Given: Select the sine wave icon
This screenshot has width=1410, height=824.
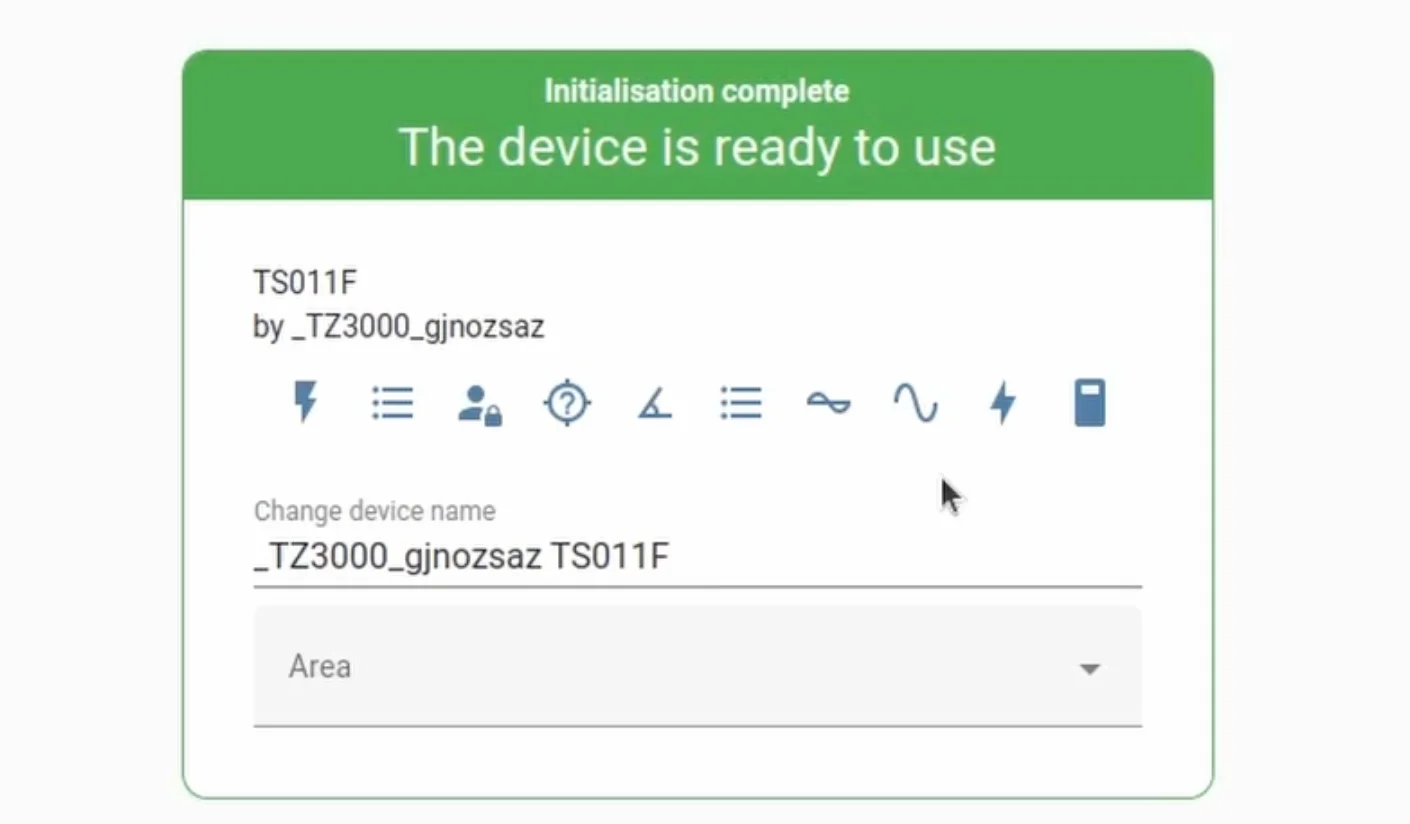Looking at the screenshot, I should click(x=916, y=404).
